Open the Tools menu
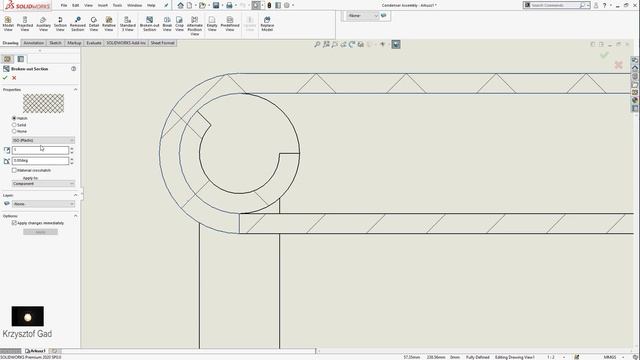 (117, 5)
